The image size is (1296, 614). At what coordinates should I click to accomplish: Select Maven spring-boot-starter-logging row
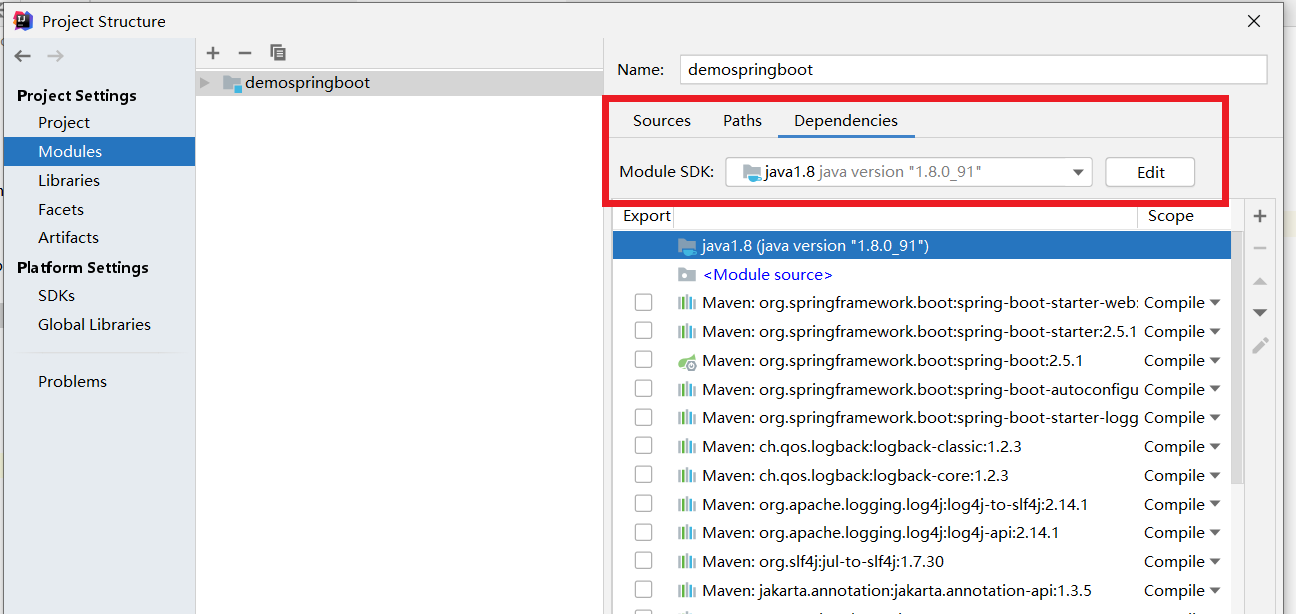click(922, 417)
